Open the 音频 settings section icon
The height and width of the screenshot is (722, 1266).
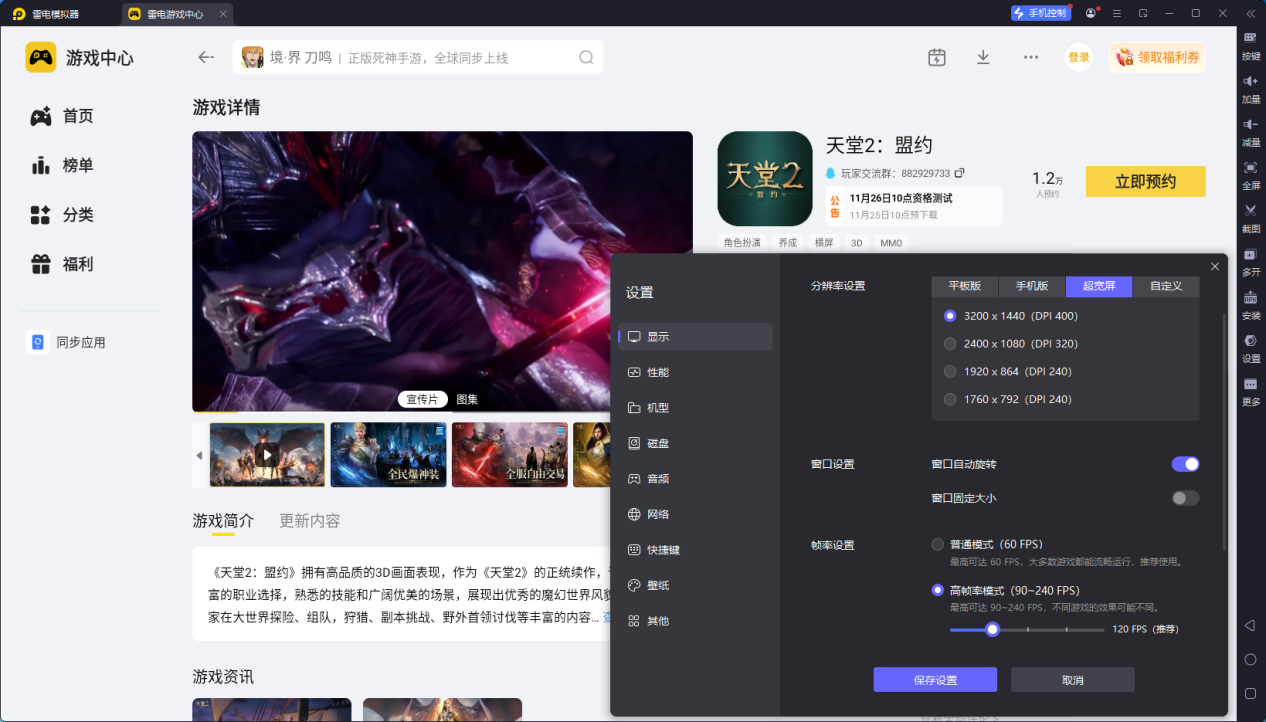[x=634, y=478]
